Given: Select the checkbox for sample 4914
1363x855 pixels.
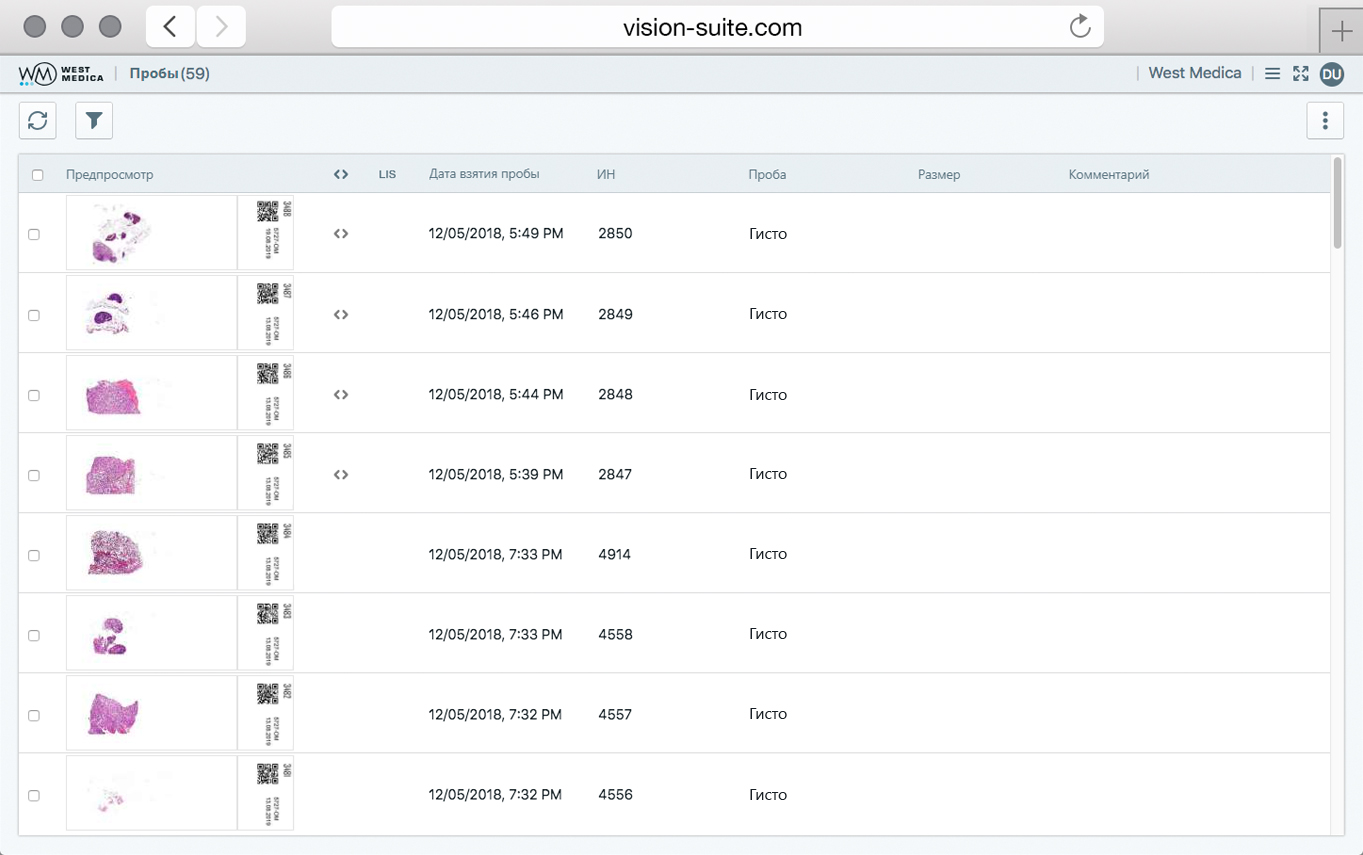Looking at the screenshot, I should pos(34,555).
